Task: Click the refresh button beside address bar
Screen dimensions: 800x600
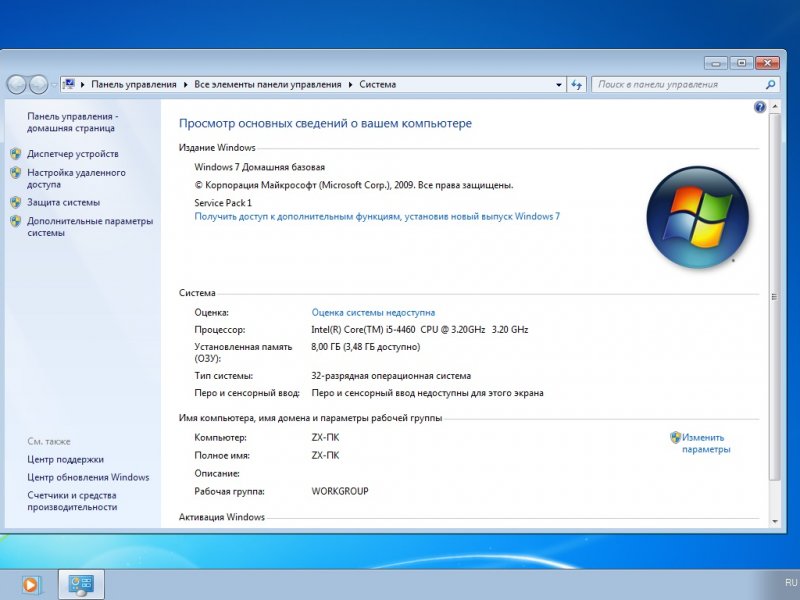Action: 577,85
